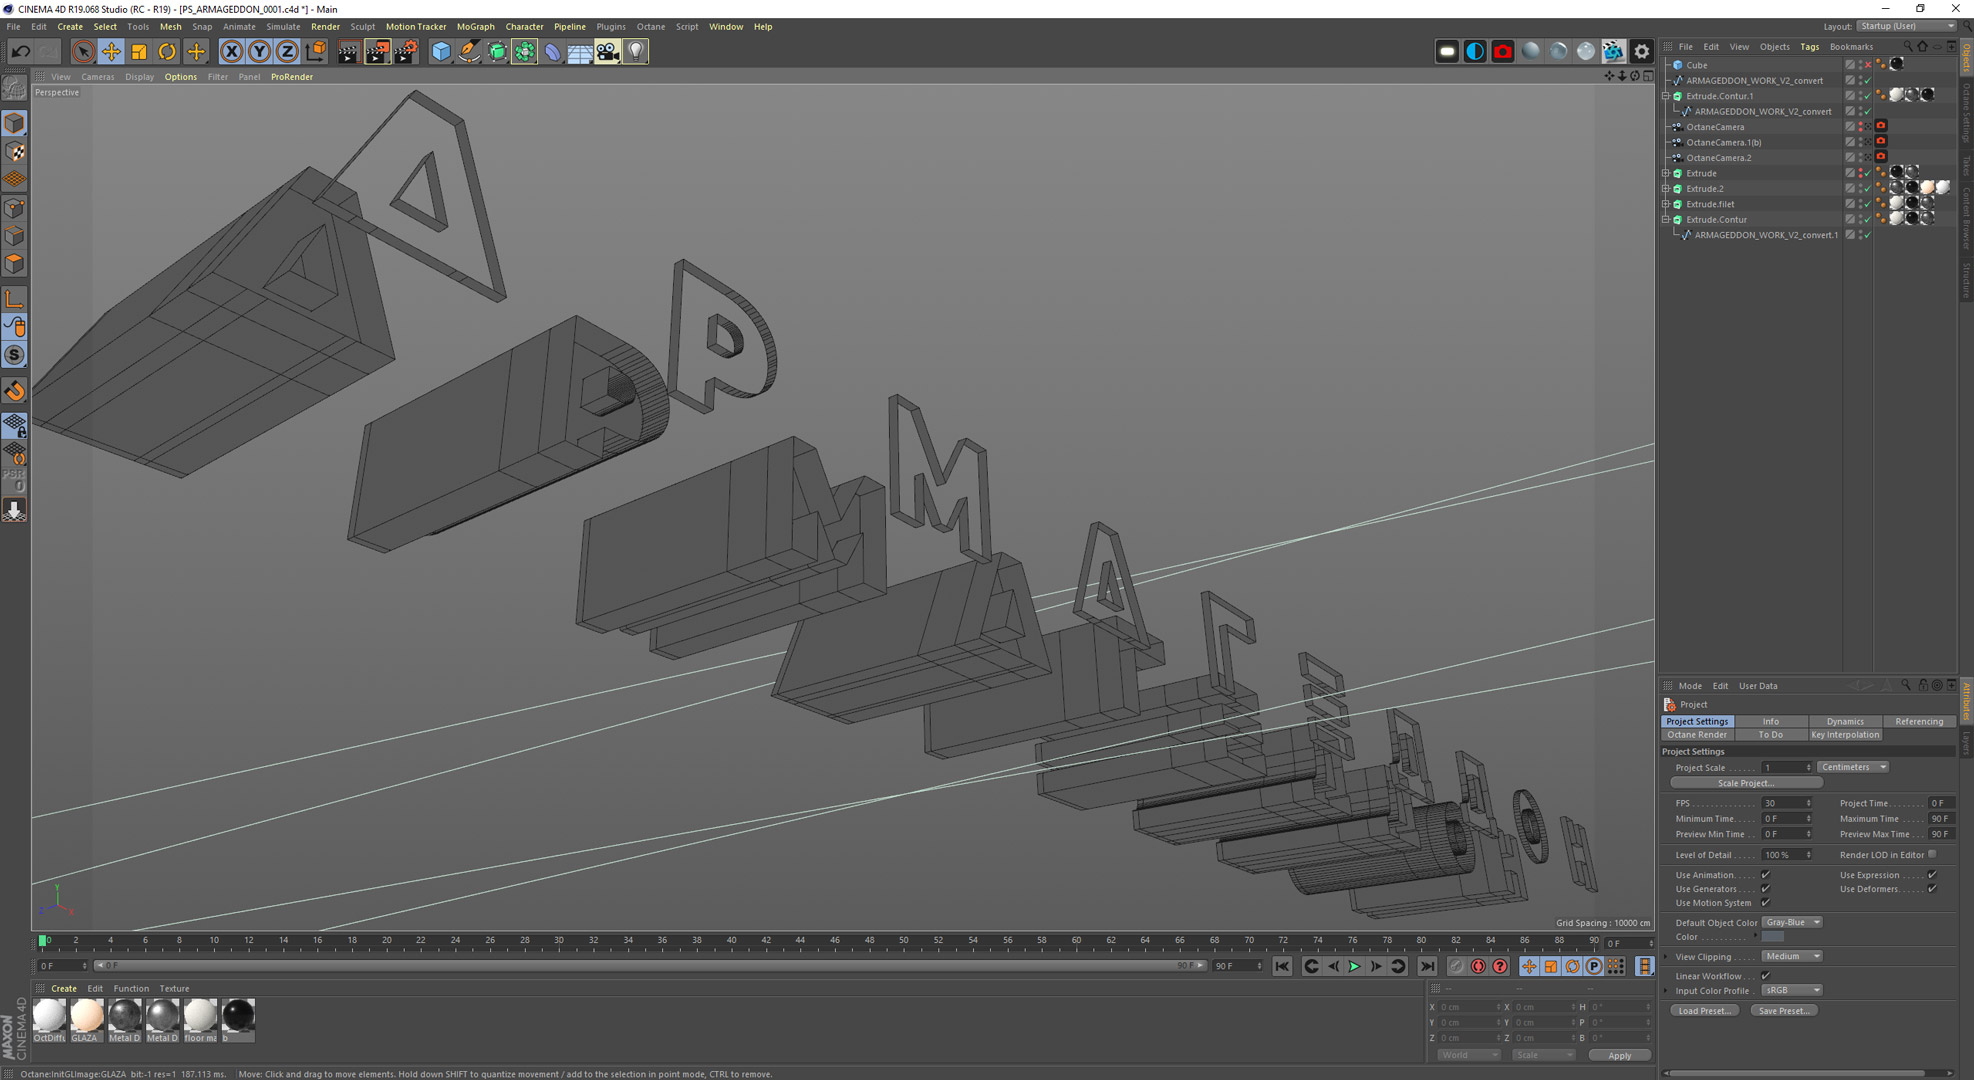
Task: Click the Scale Project button
Action: pyautogui.click(x=1745, y=783)
